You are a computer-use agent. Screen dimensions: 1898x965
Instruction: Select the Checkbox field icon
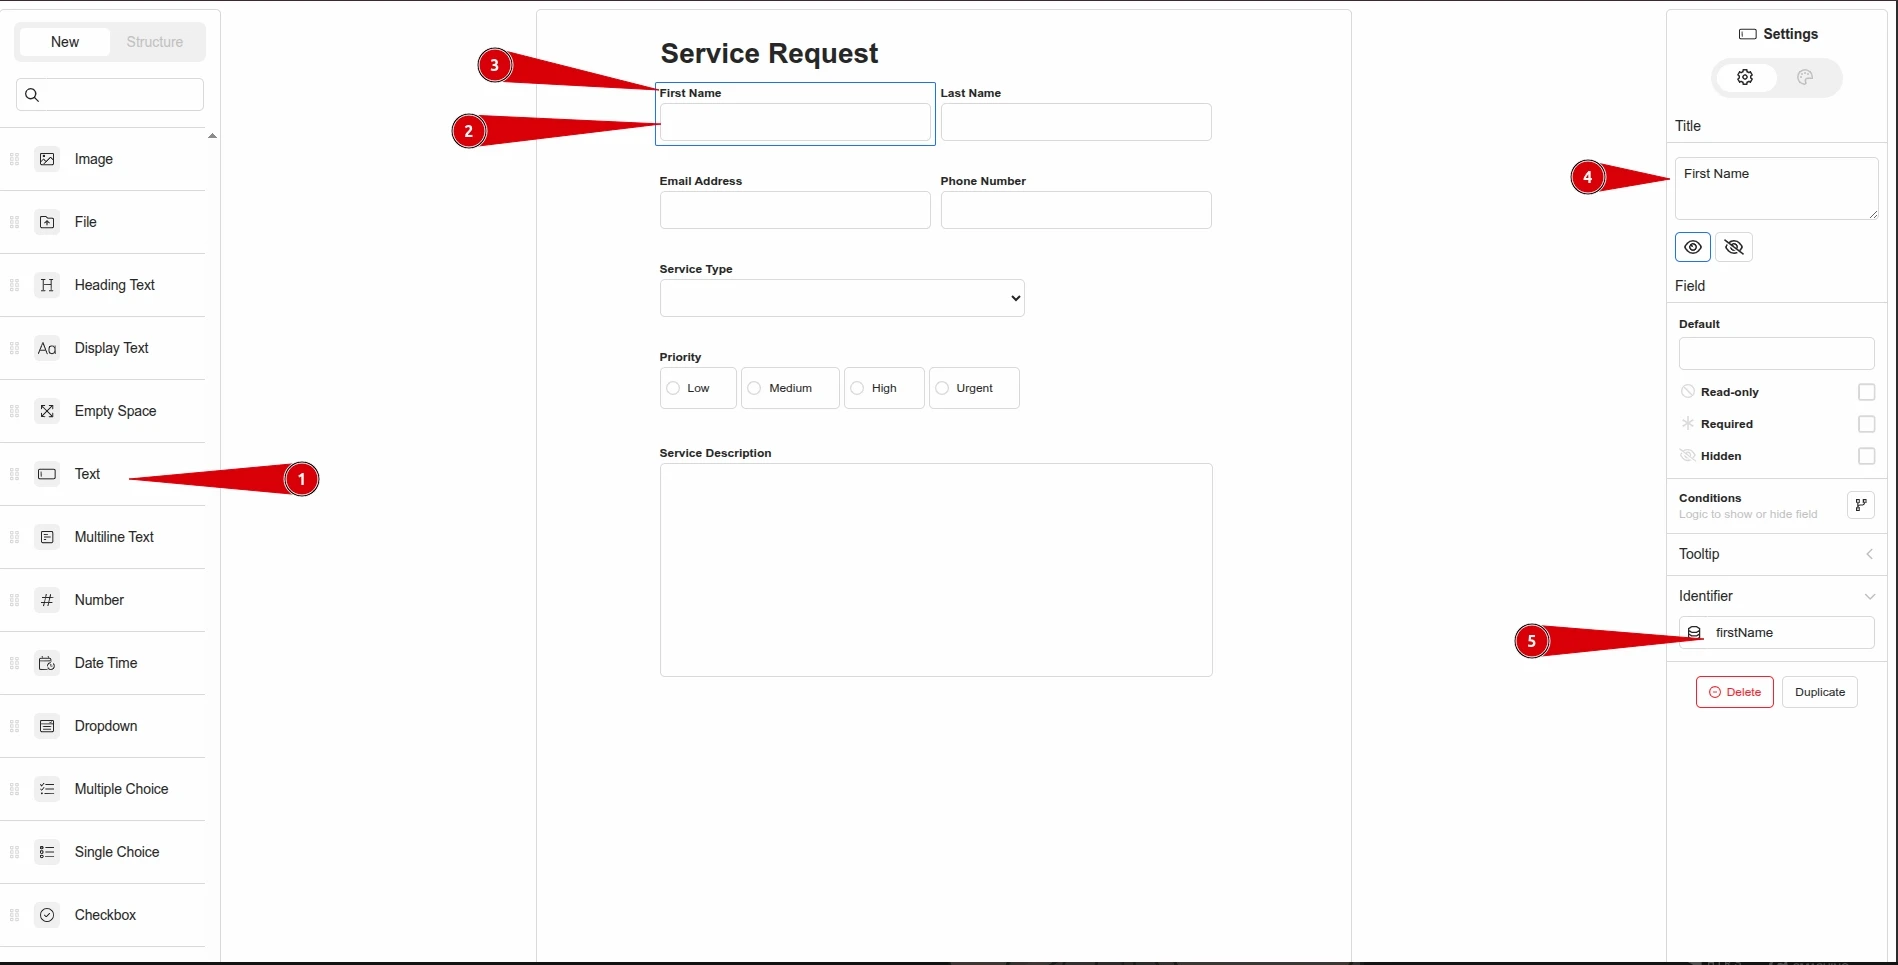(47, 915)
